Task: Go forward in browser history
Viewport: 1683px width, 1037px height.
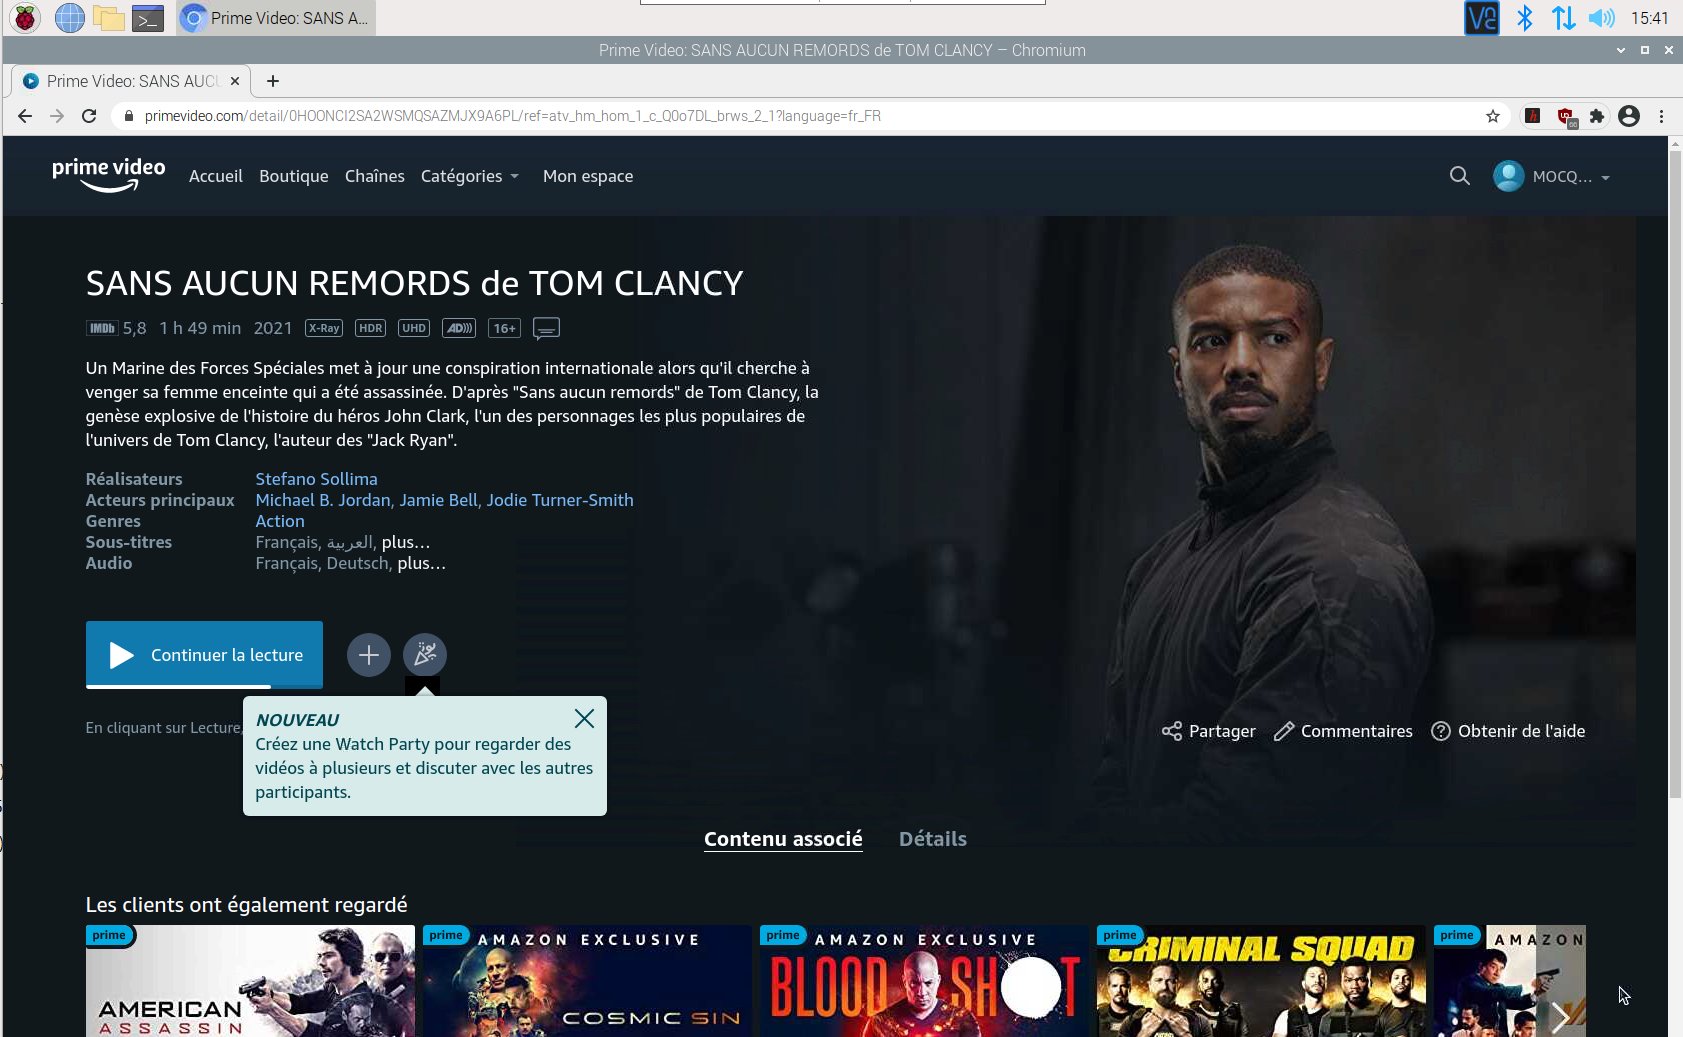Action: pyautogui.click(x=57, y=116)
